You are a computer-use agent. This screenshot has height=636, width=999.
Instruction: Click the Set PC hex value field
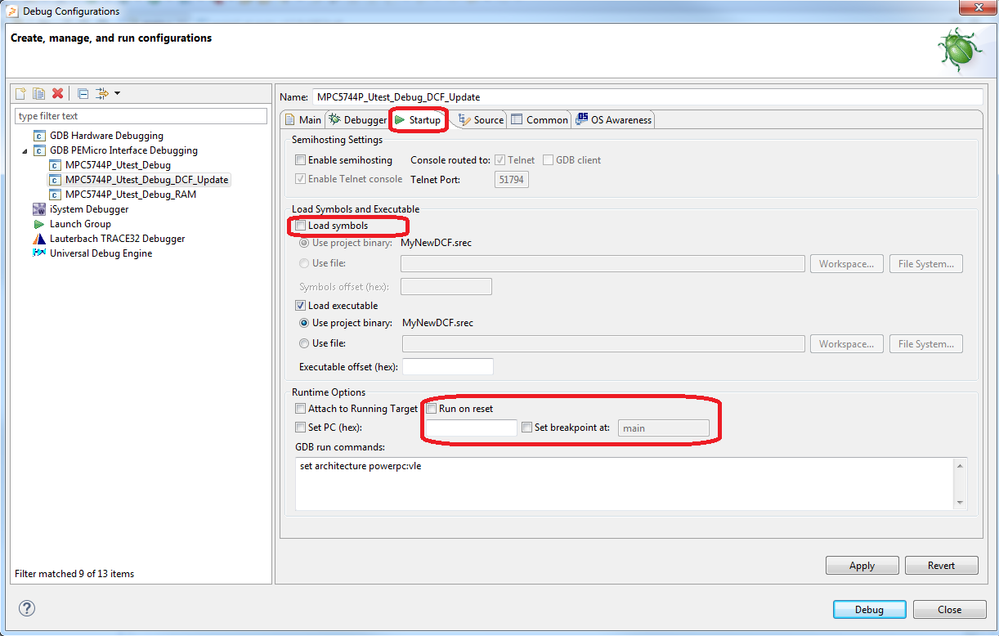471,428
